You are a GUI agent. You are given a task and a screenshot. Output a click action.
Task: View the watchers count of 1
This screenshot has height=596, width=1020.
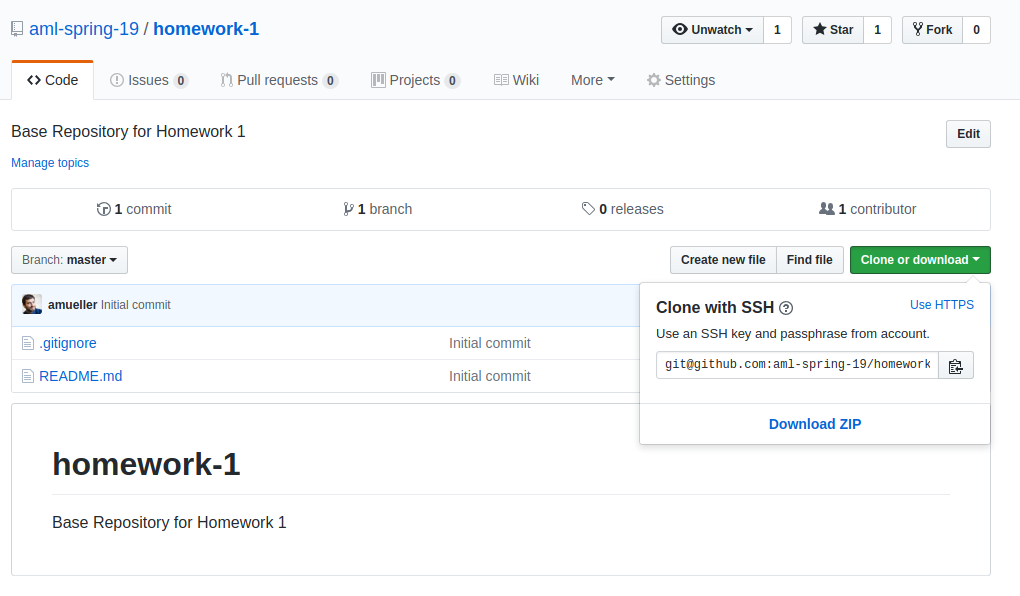pyautogui.click(x=777, y=30)
